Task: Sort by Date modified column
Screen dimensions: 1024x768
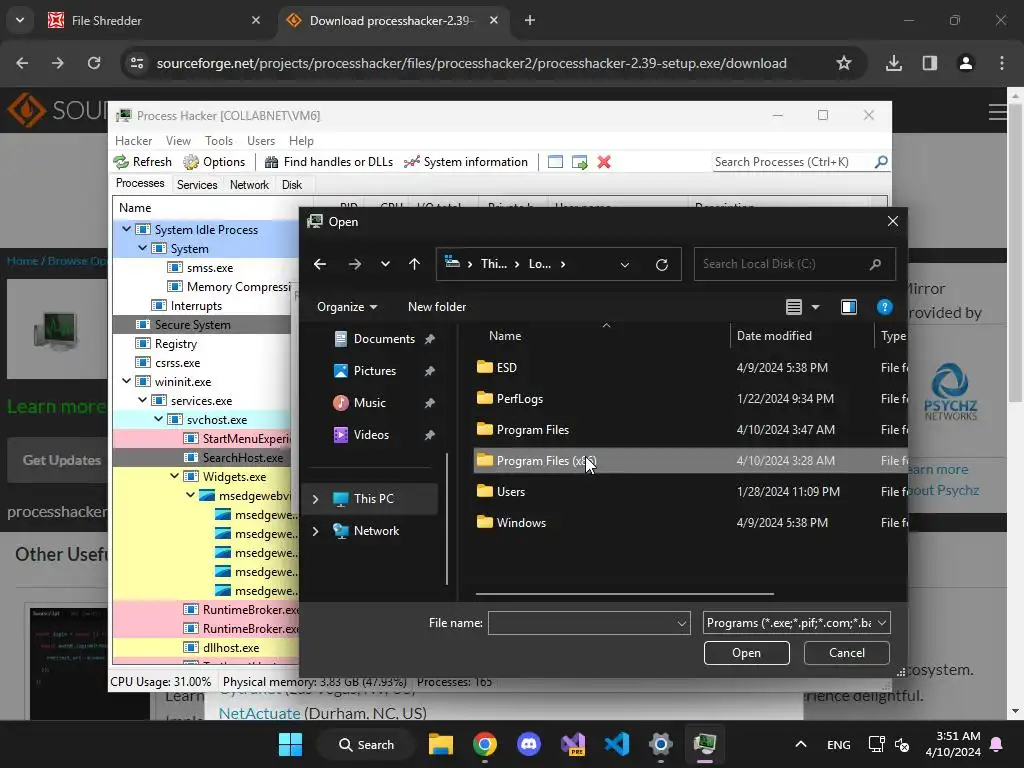Action: point(774,336)
